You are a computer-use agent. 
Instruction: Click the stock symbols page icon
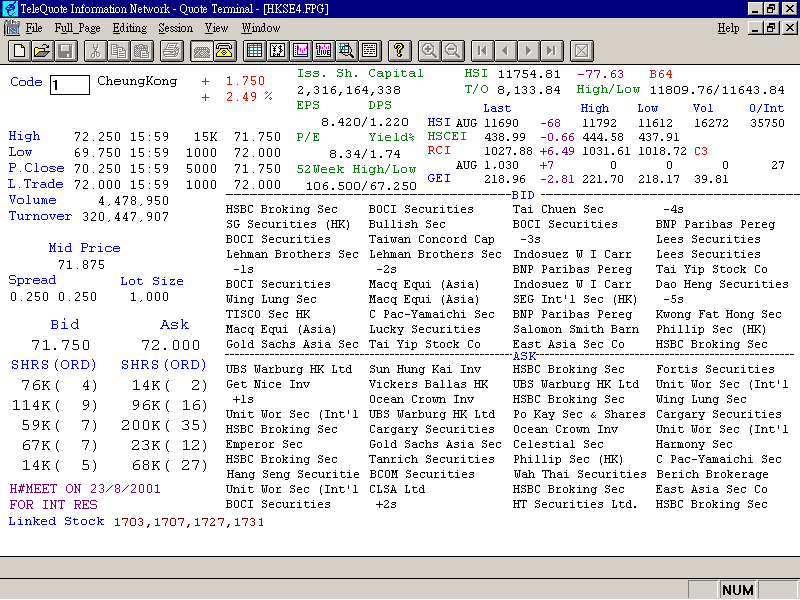point(278,51)
